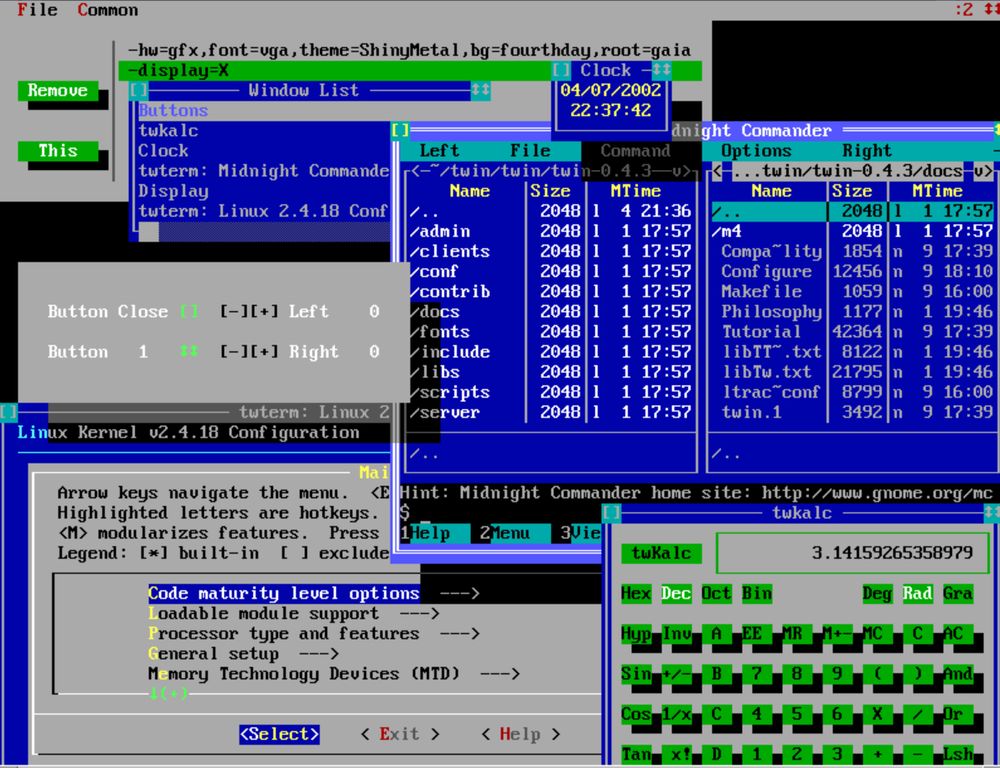Click the green This button
The width and height of the screenshot is (1000, 768).
coord(58,151)
